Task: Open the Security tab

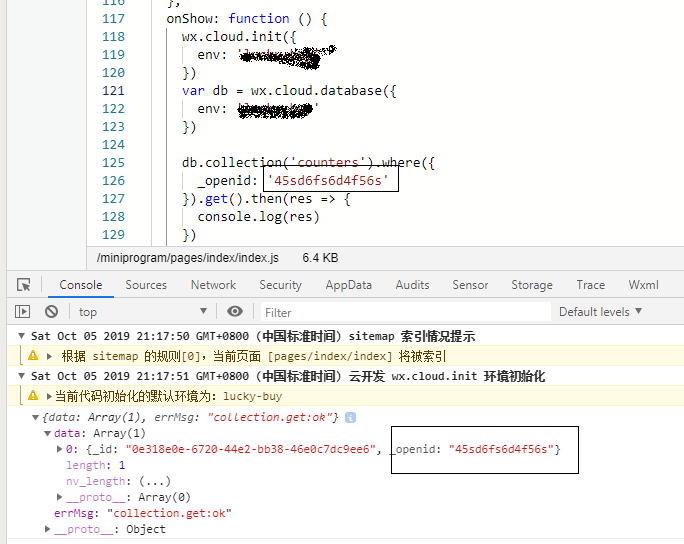Action: 280,285
